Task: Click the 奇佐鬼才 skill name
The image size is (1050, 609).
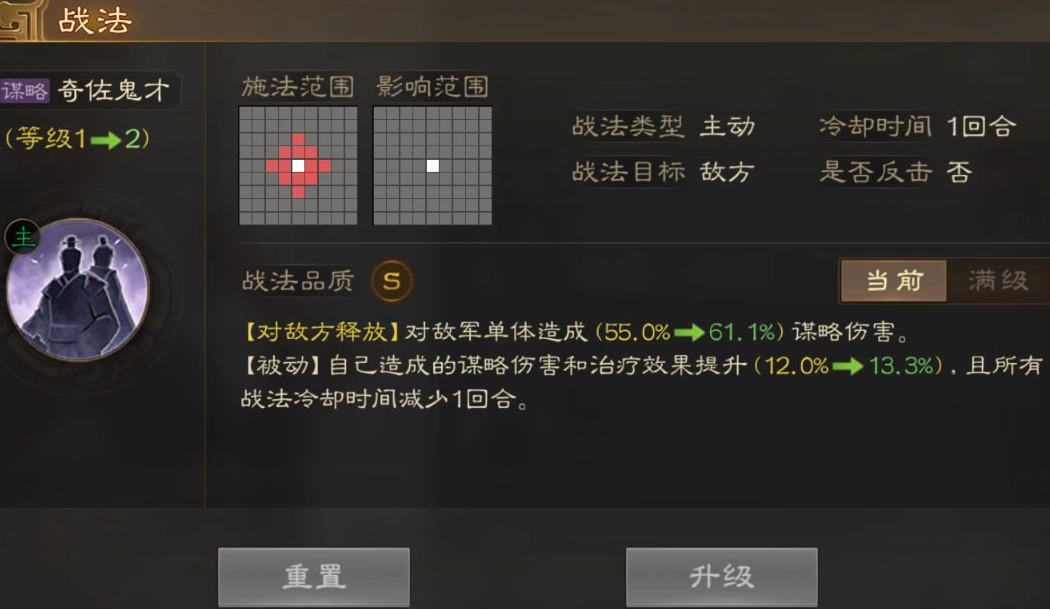Action: (113, 90)
